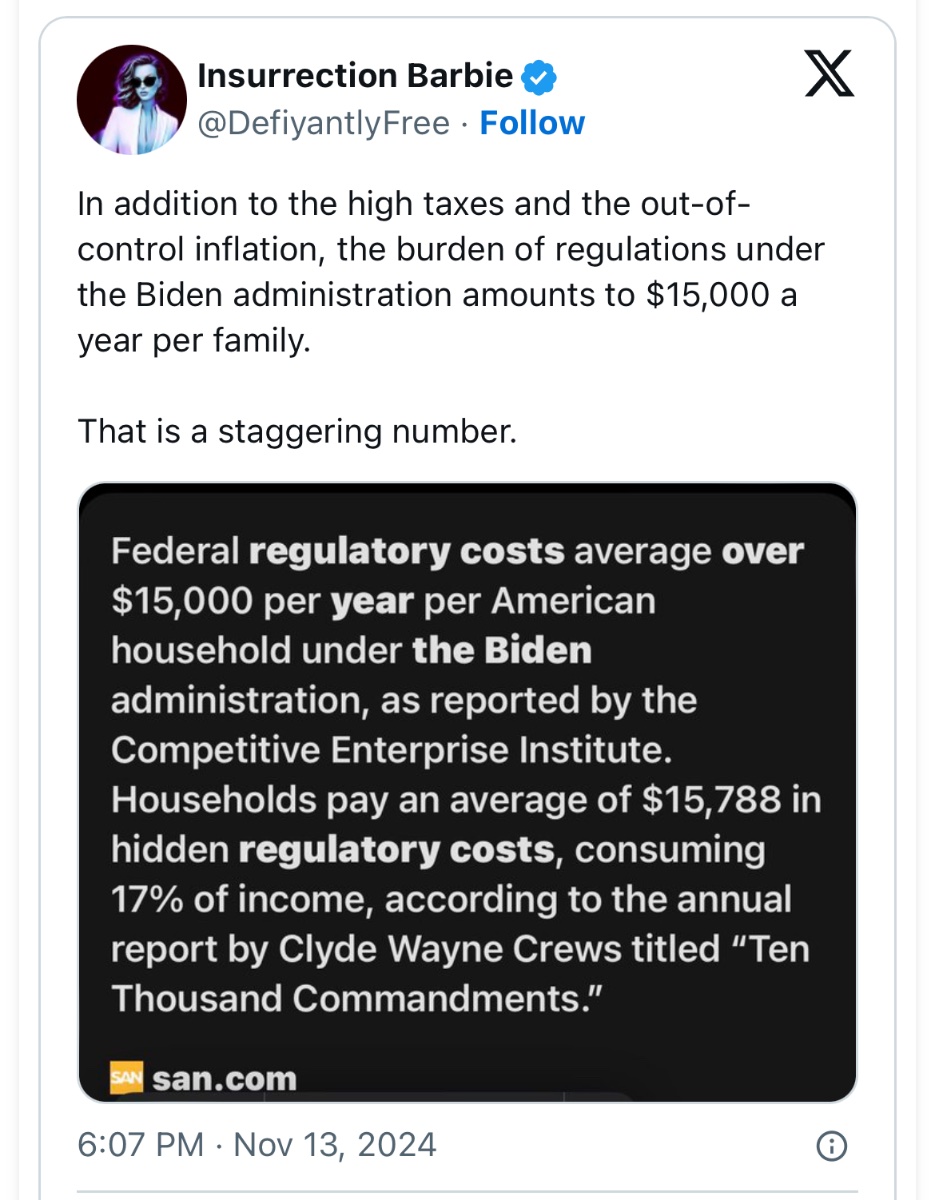Open the tweet info icon near the timestamp
The height and width of the screenshot is (1200, 935).
pyautogui.click(x=831, y=1146)
